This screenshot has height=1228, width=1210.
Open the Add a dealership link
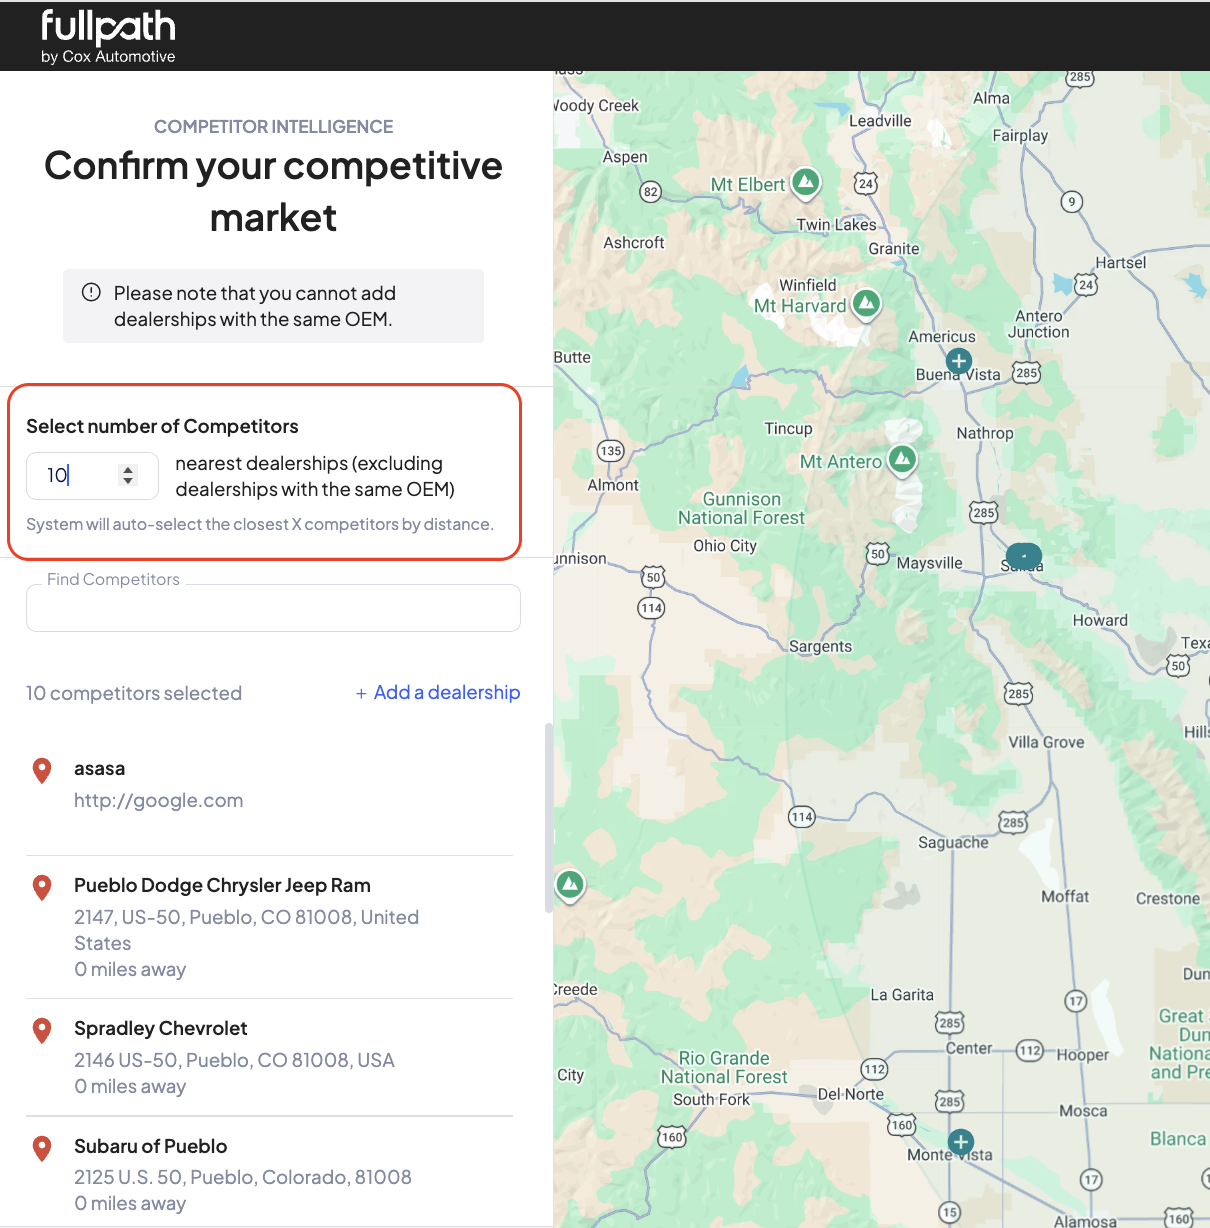(438, 692)
